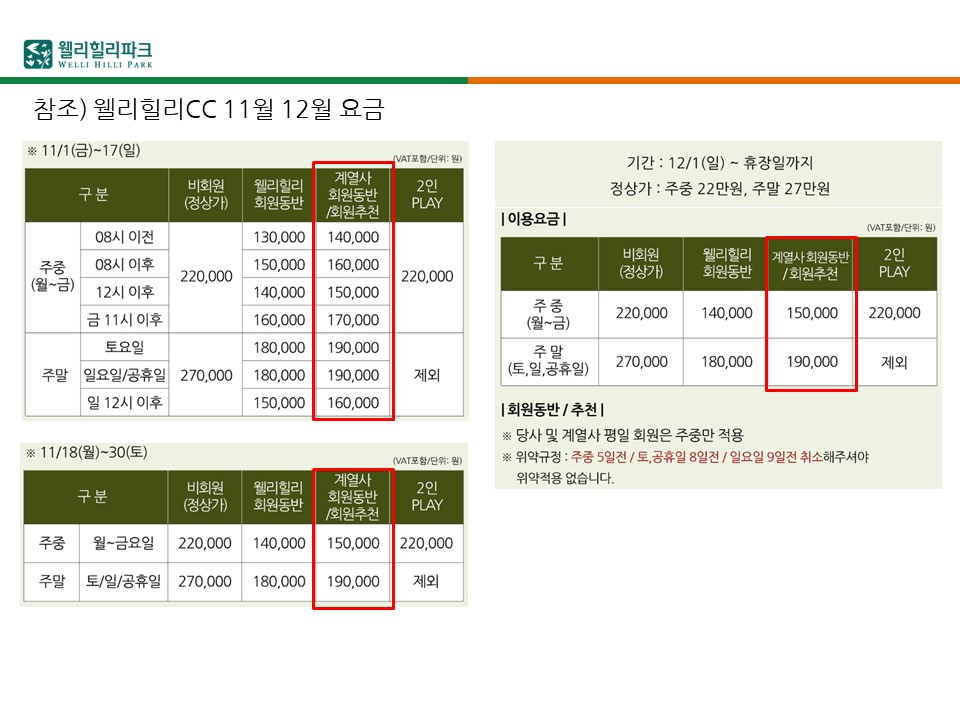Select '당사 및 계열사 평일 회원은 주중만 적용' note
Image resolution: width=960 pixels, height=720 pixels.
pyautogui.click(x=623, y=435)
